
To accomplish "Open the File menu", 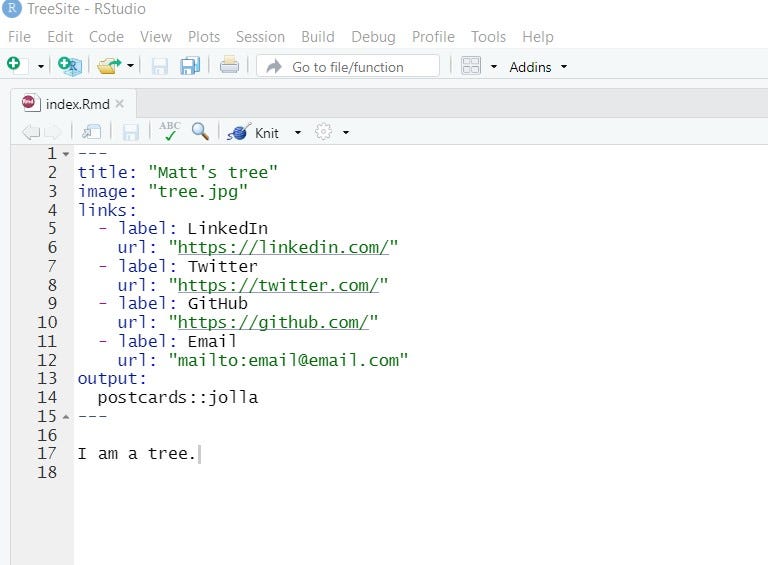I will (19, 37).
